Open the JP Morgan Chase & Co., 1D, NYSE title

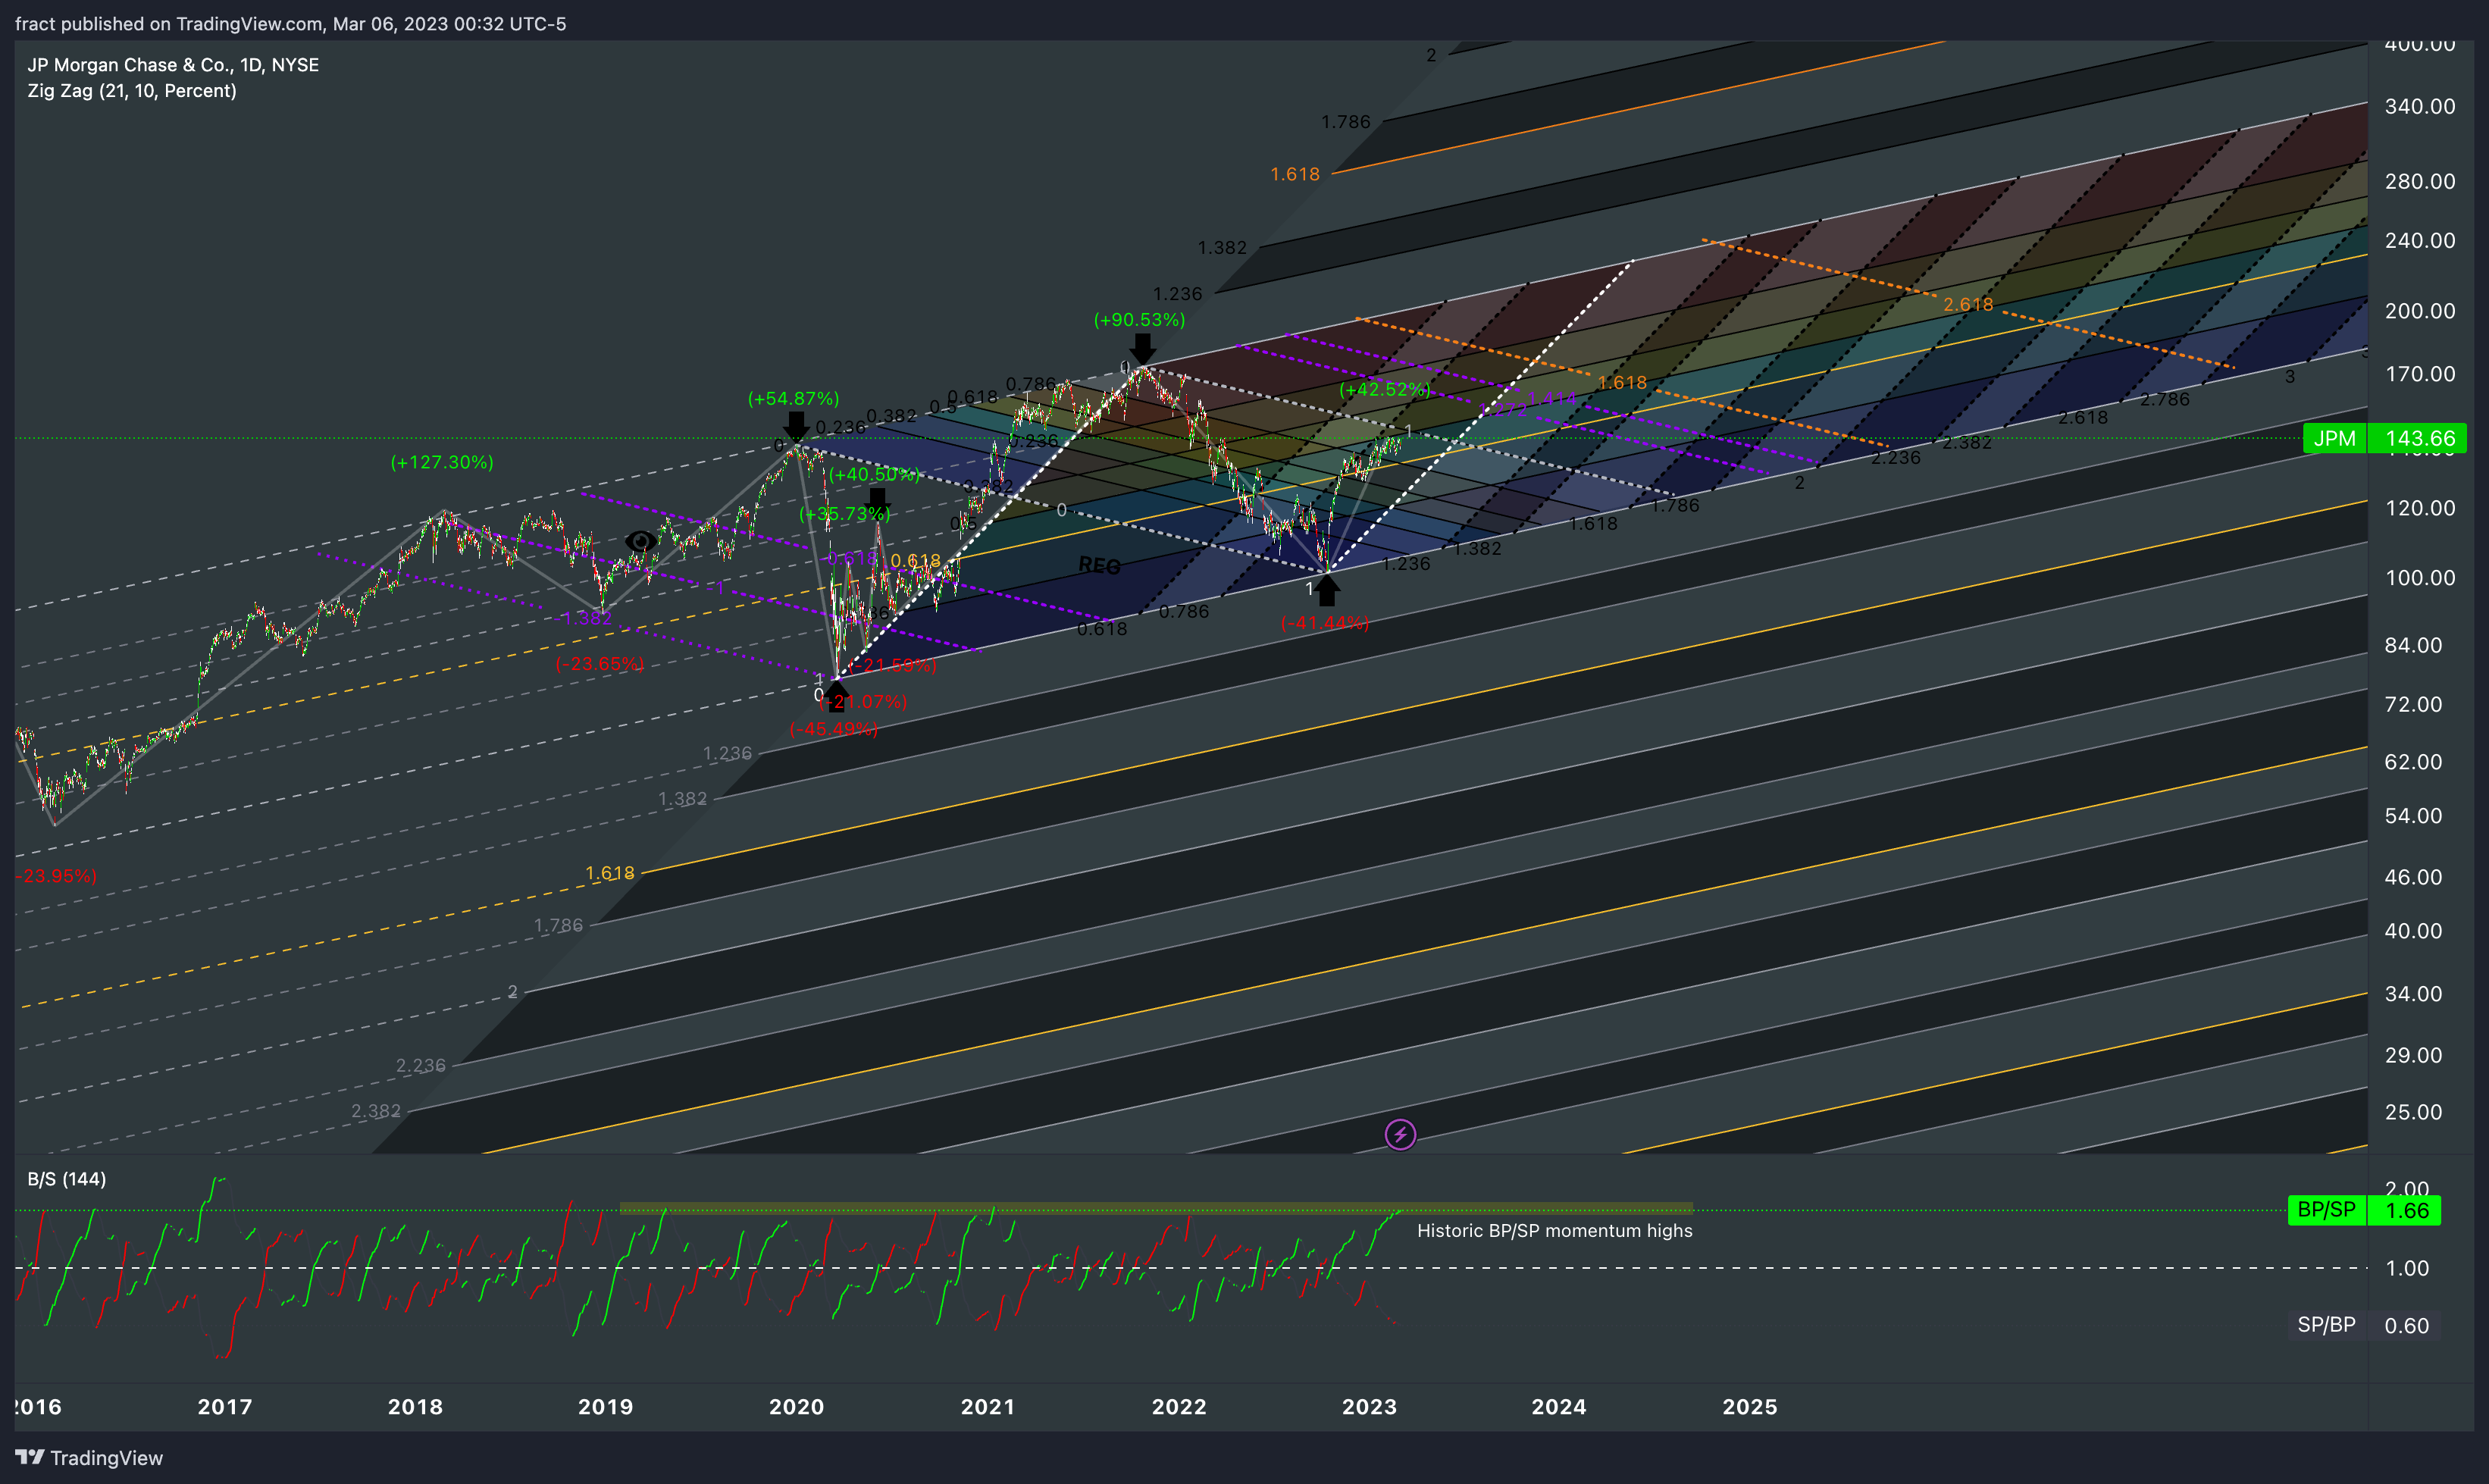click(173, 65)
